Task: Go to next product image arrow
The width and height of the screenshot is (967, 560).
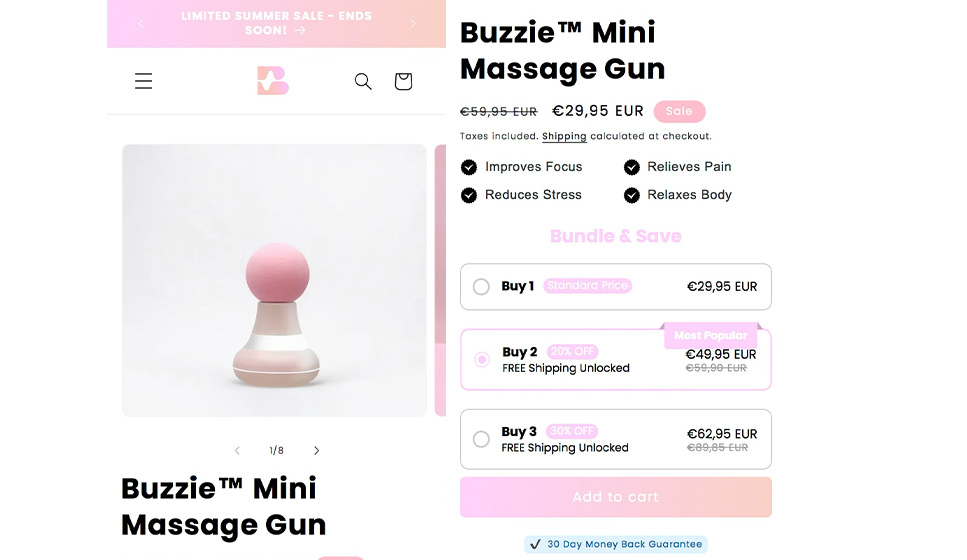Action: coord(316,450)
